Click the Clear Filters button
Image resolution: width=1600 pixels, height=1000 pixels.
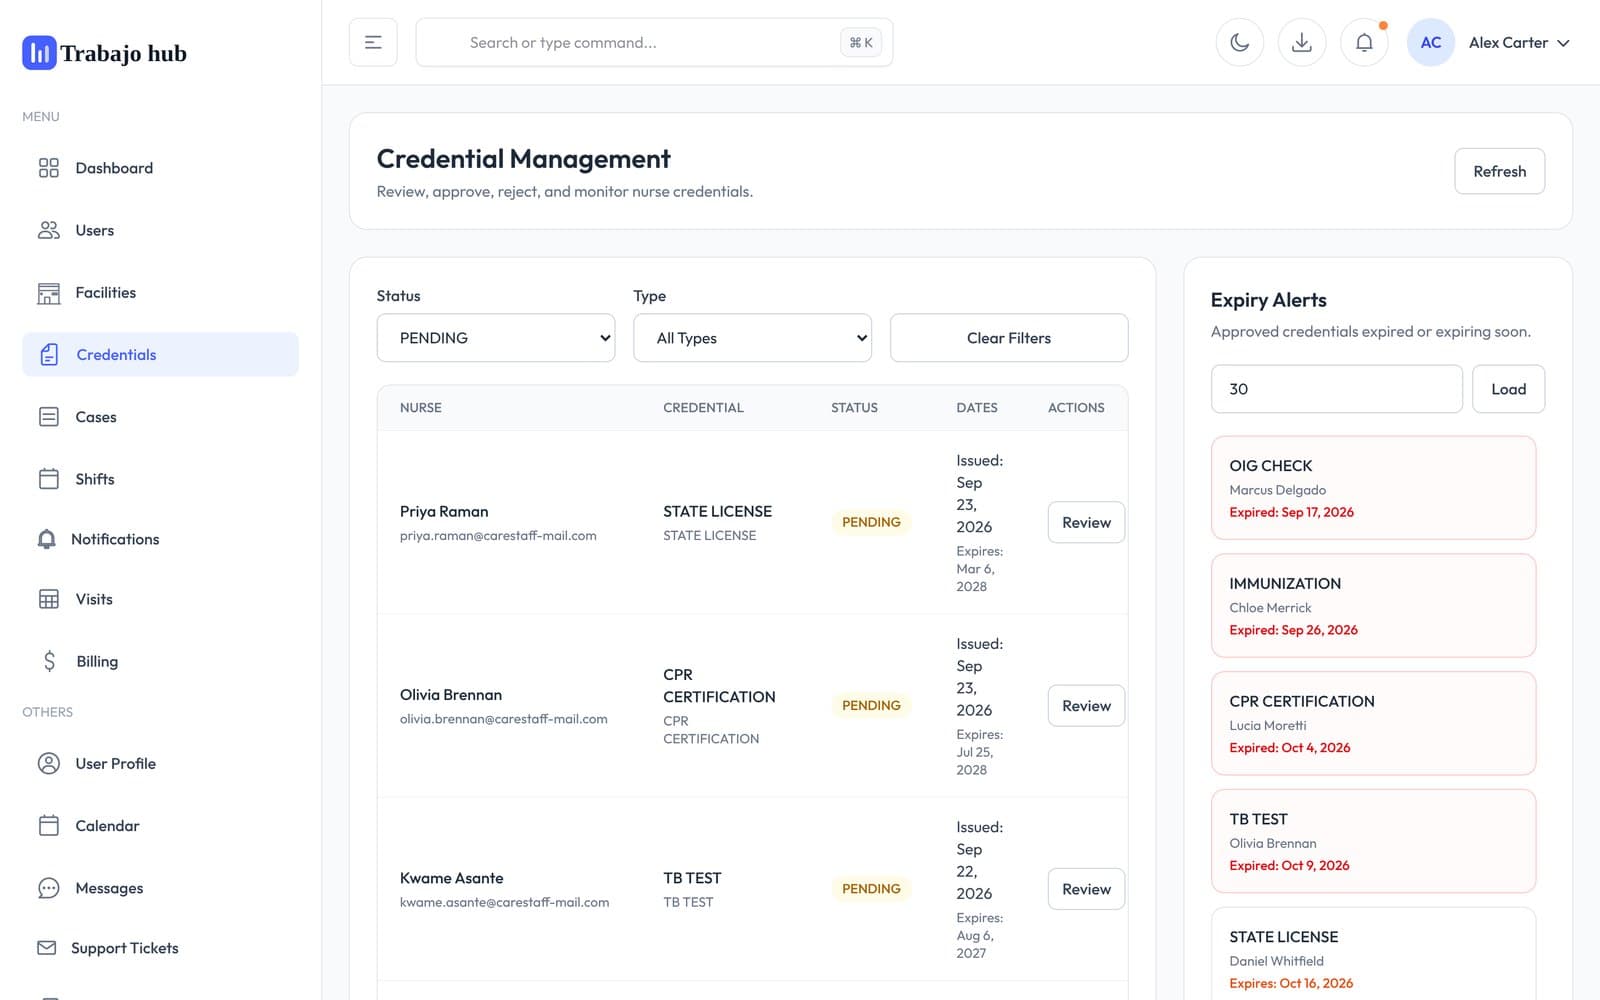[x=1009, y=338]
